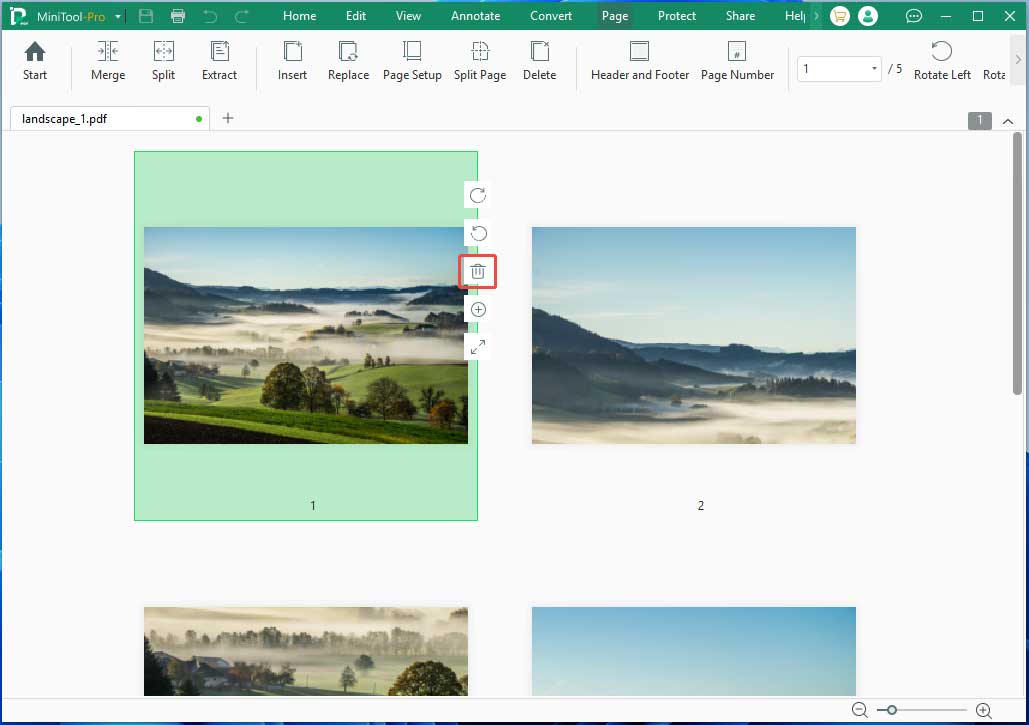The image size is (1029, 725).
Task: Add a new tab with plus button
Action: click(x=228, y=118)
